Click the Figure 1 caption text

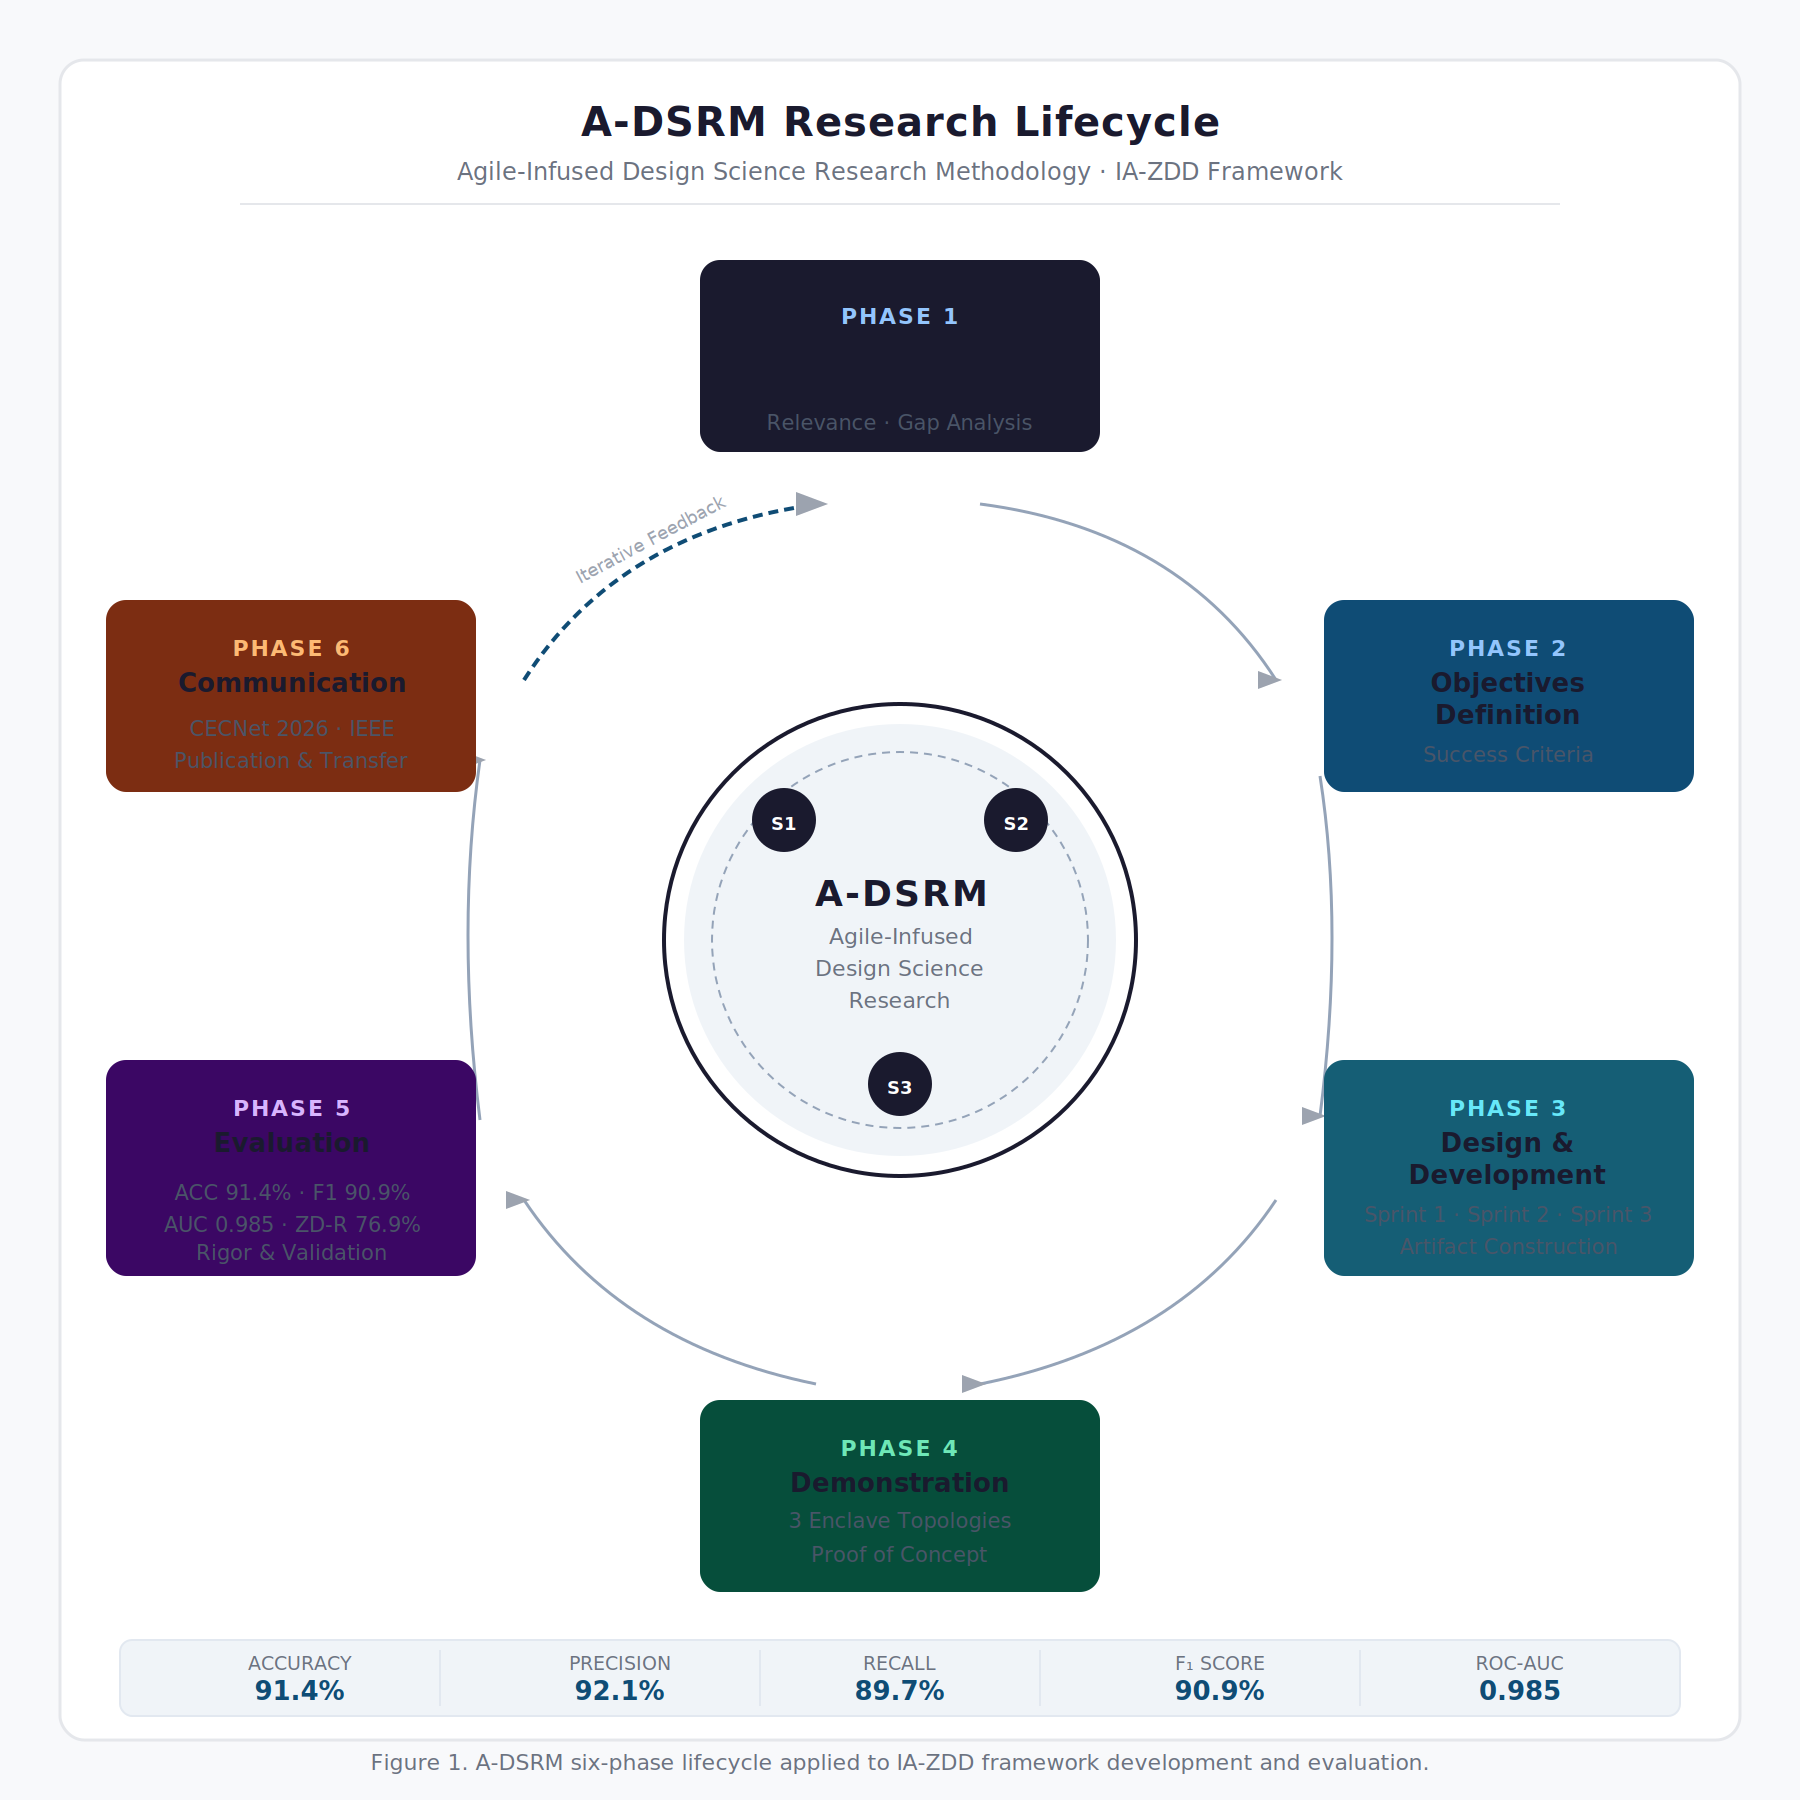tap(900, 1763)
